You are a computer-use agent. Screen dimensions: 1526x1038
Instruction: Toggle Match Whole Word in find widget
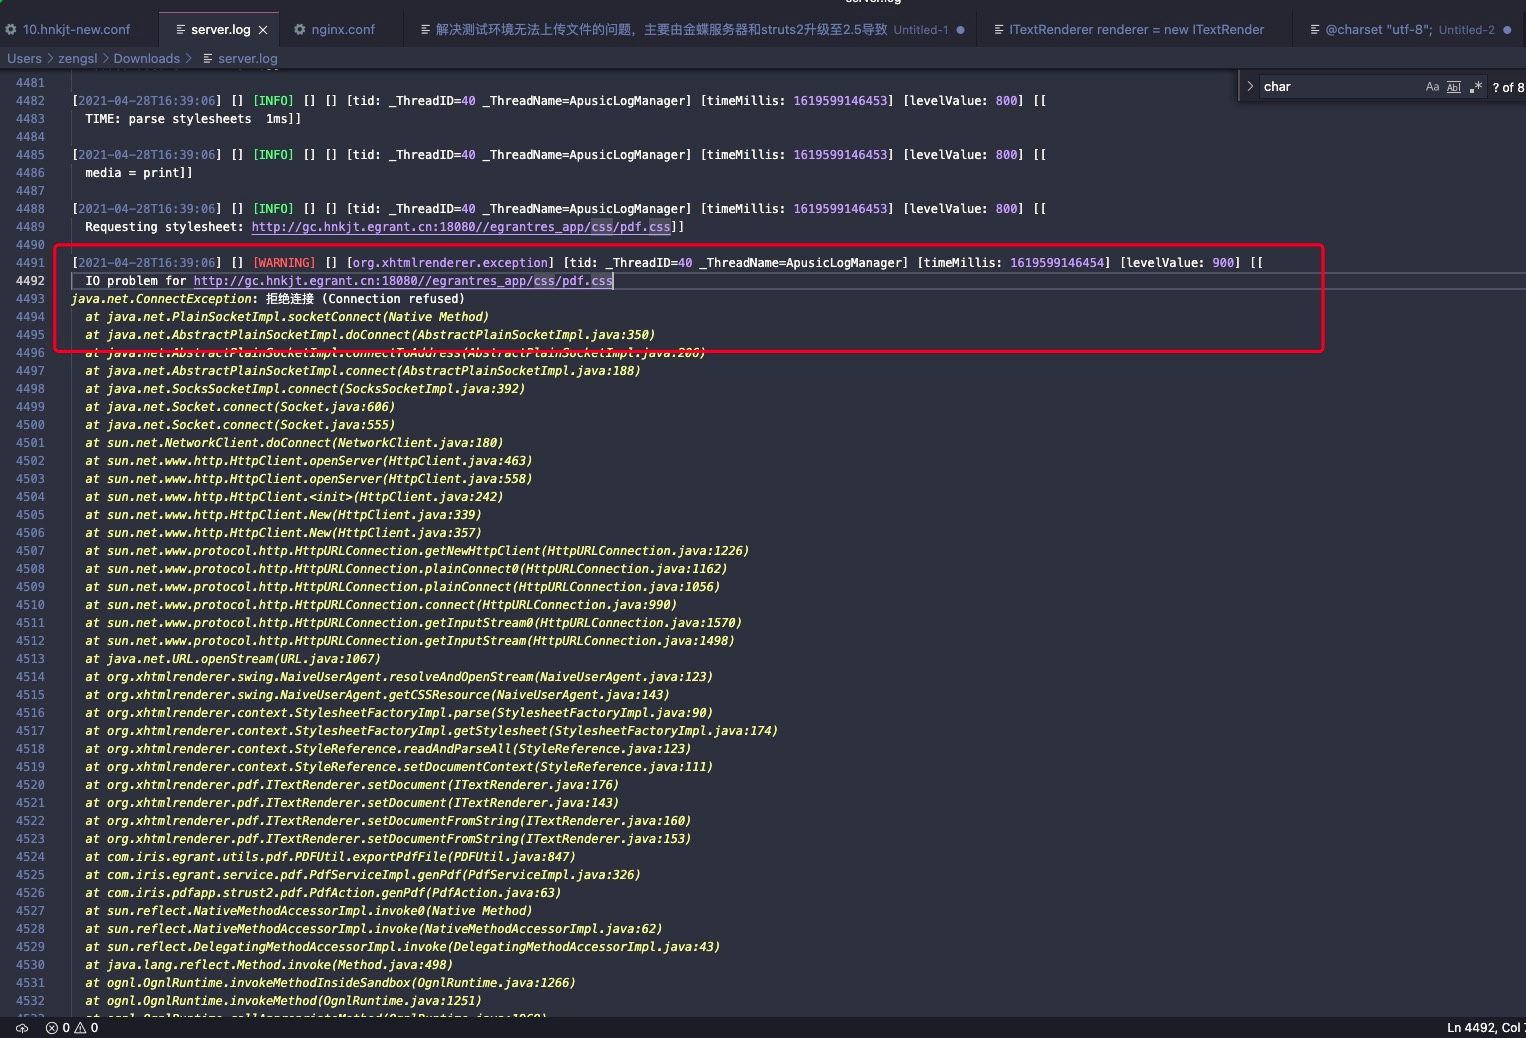1454,87
